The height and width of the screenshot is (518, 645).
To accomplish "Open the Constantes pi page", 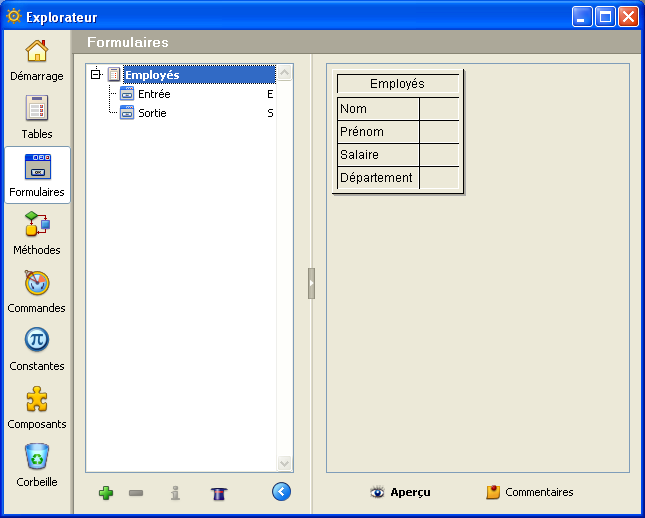I will [37, 349].
